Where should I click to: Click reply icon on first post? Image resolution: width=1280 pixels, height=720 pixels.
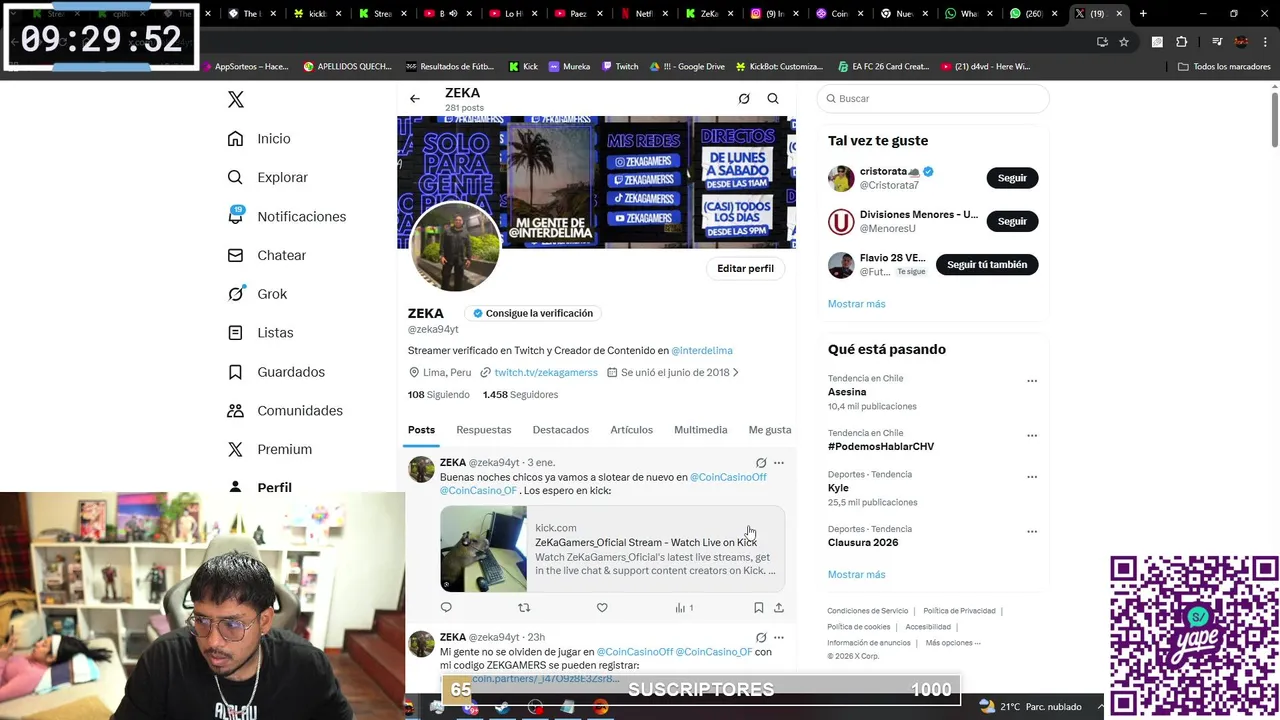coord(446,607)
